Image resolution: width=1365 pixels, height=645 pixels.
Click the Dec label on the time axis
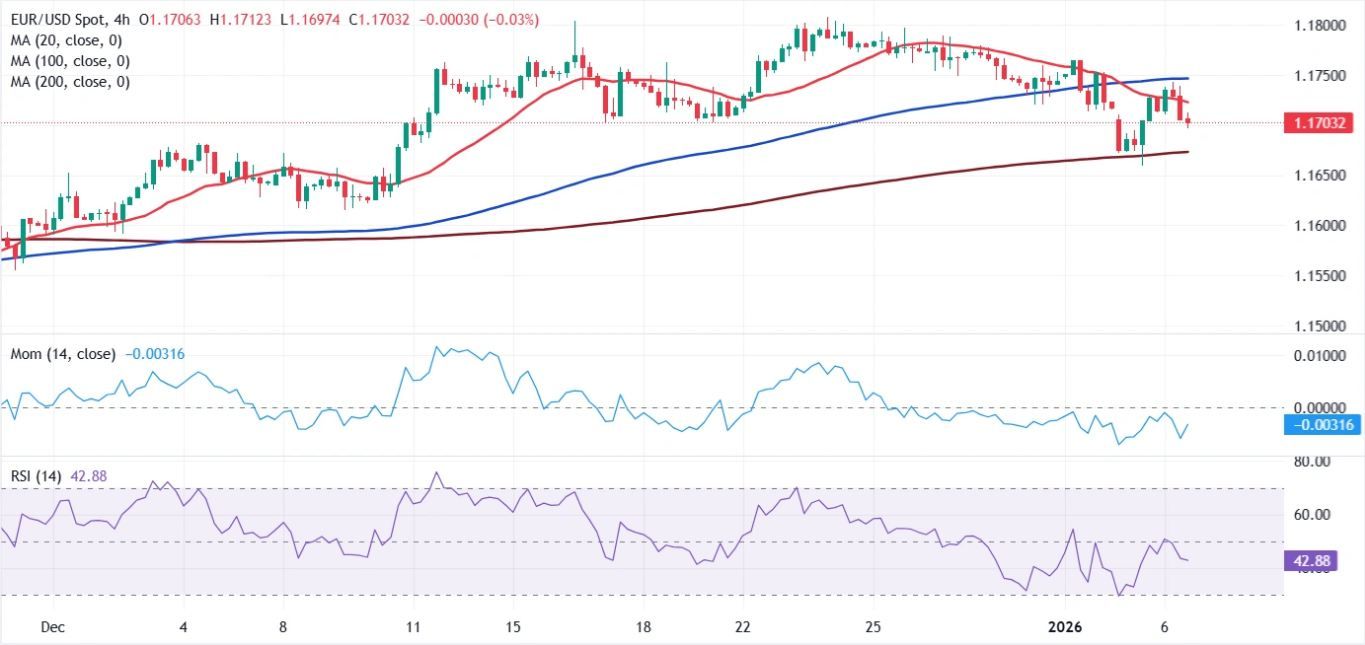point(52,627)
